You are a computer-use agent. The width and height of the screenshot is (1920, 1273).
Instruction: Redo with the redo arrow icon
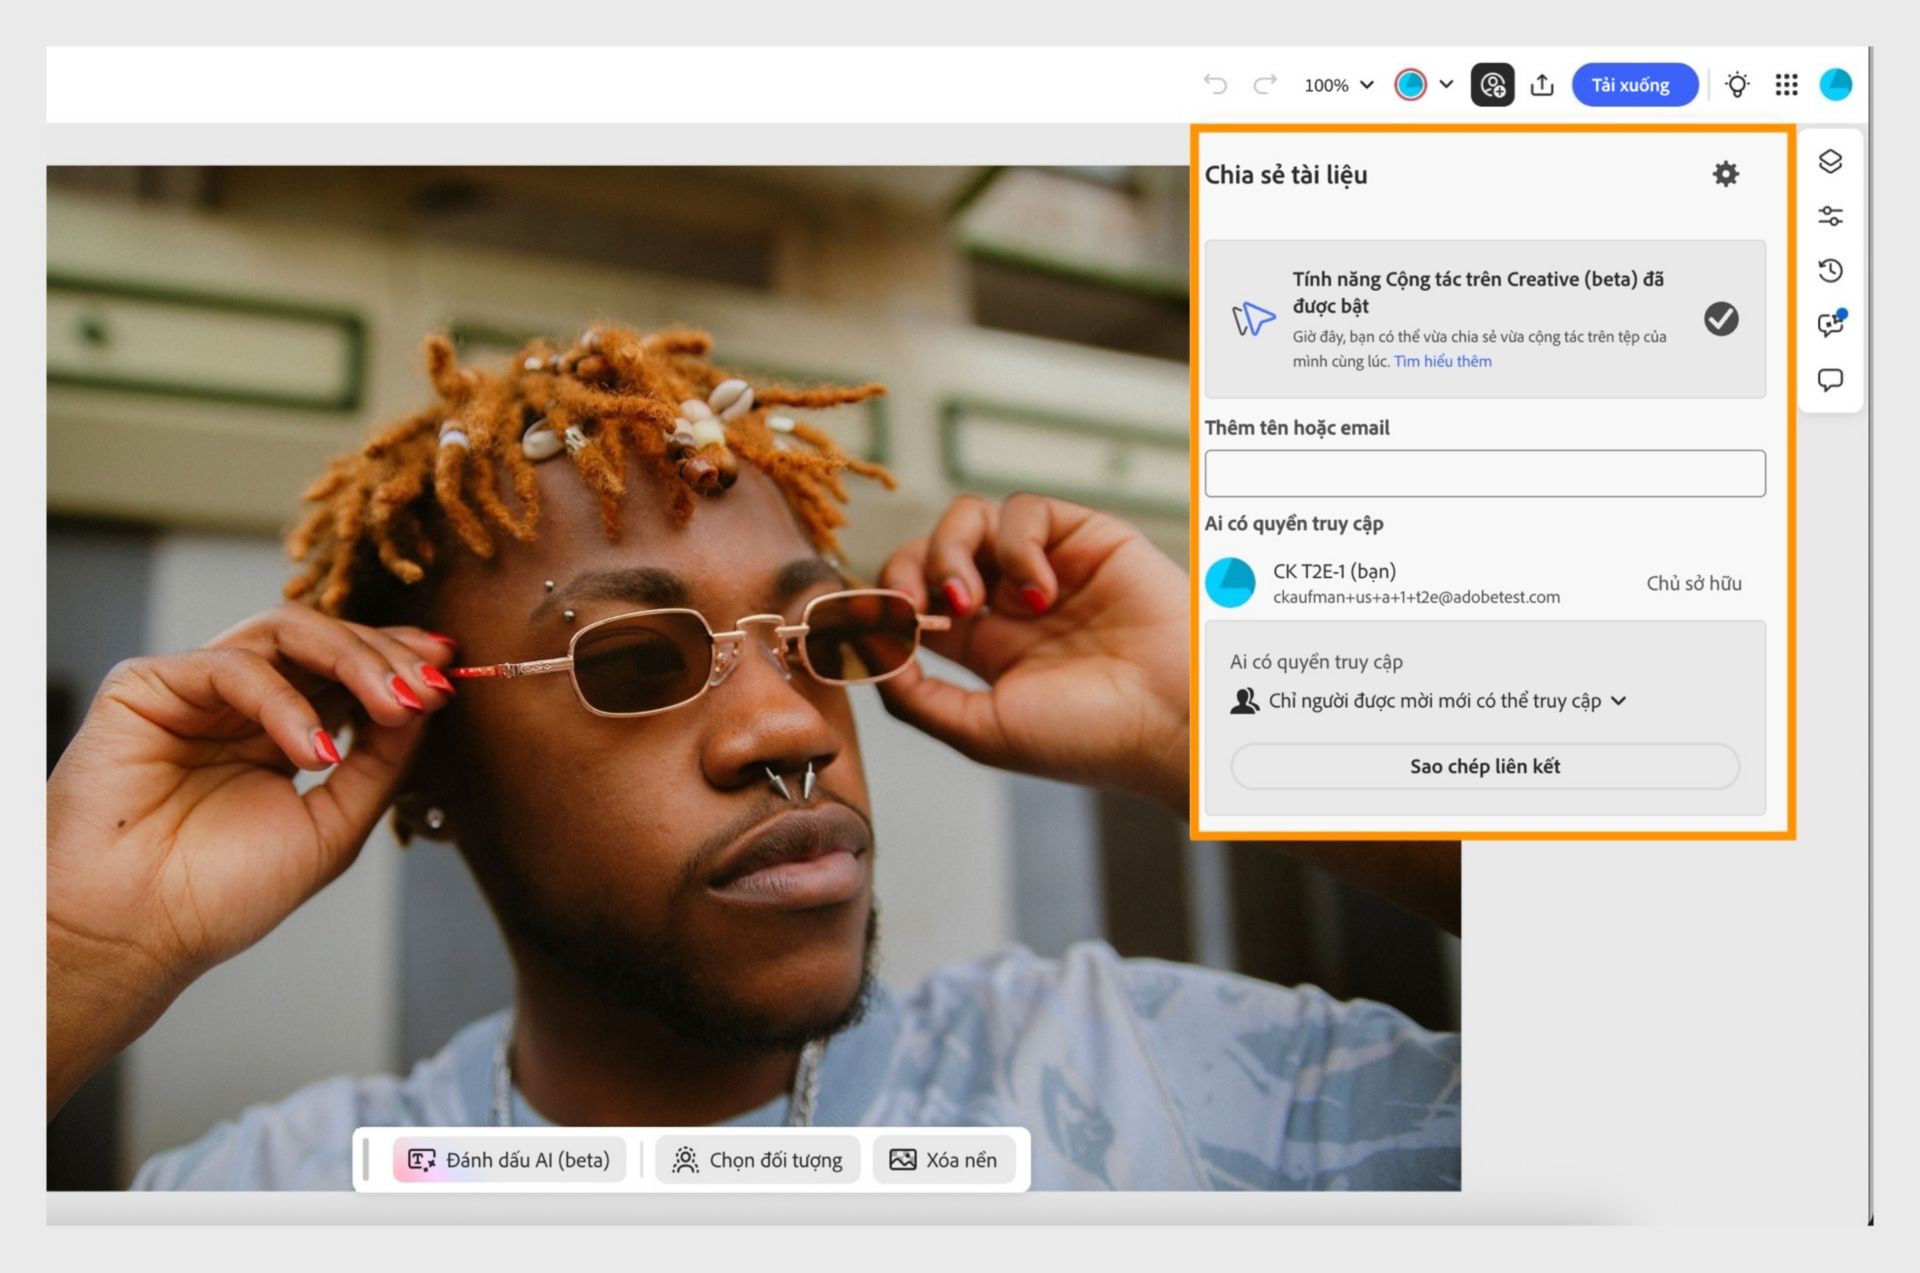tap(1265, 84)
